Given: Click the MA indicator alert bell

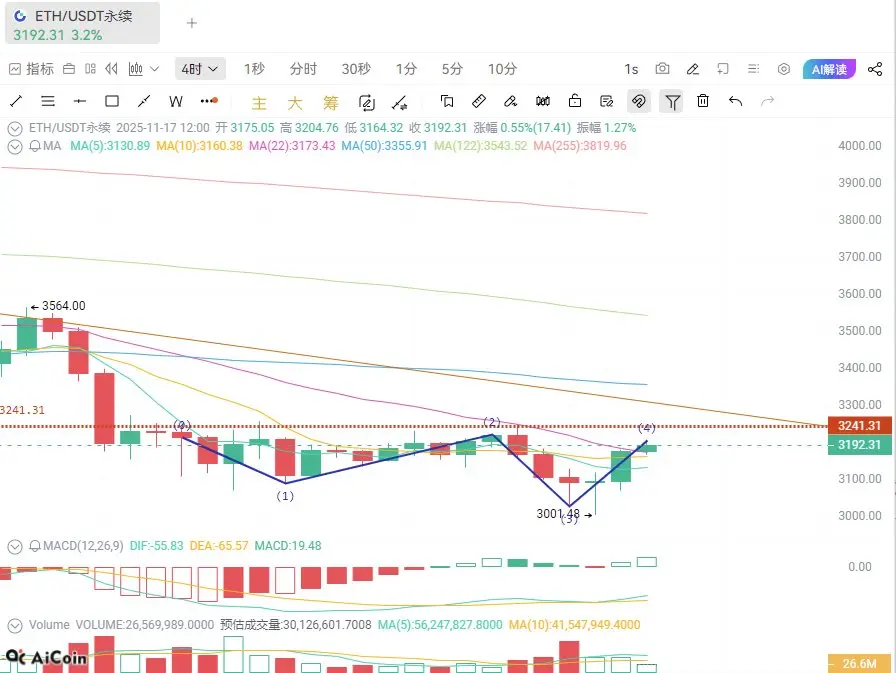Looking at the screenshot, I should (x=35, y=146).
